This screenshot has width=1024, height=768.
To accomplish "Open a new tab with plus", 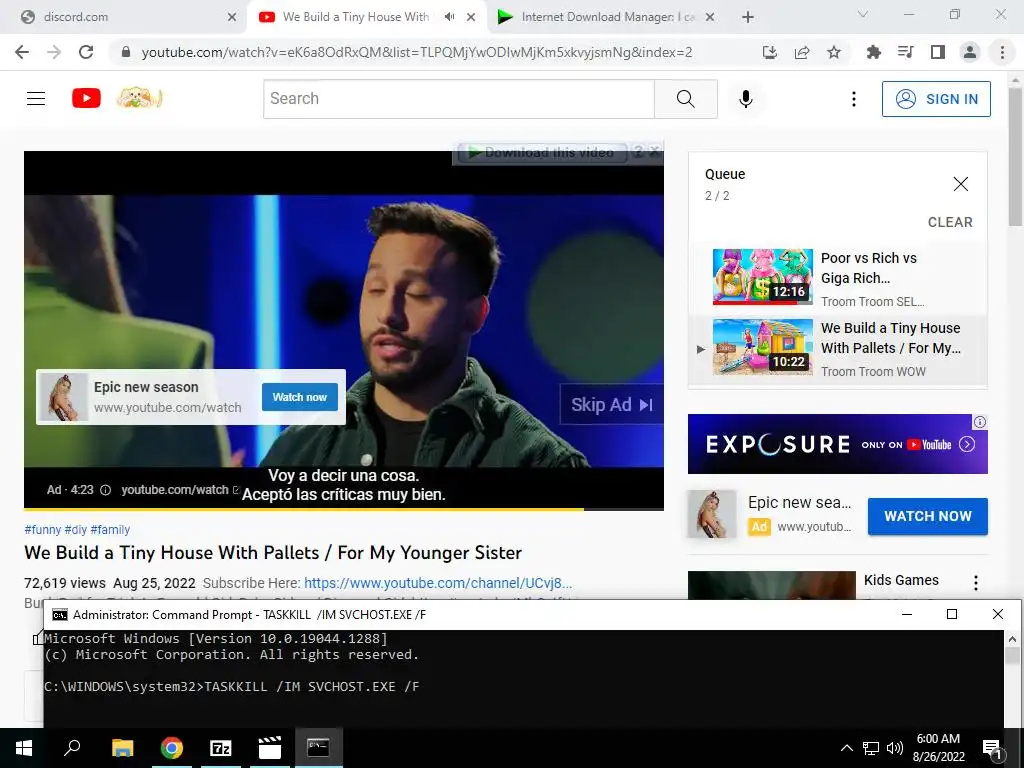I will [x=748, y=17].
